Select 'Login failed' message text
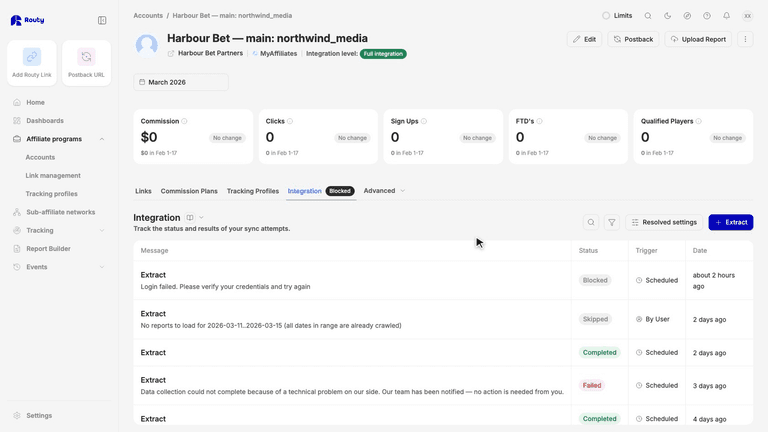 [225, 287]
